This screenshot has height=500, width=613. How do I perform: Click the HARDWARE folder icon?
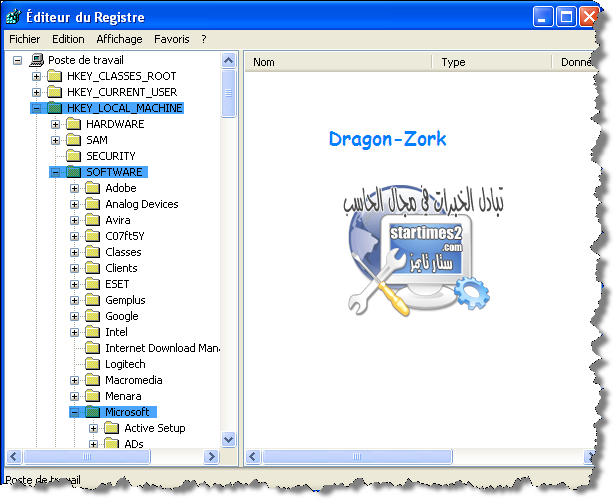click(73, 124)
